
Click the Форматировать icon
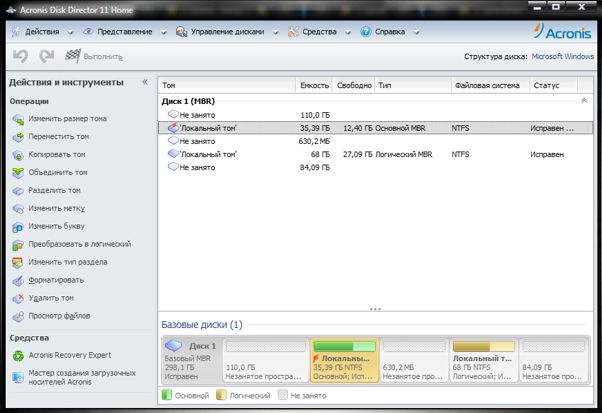(x=18, y=281)
